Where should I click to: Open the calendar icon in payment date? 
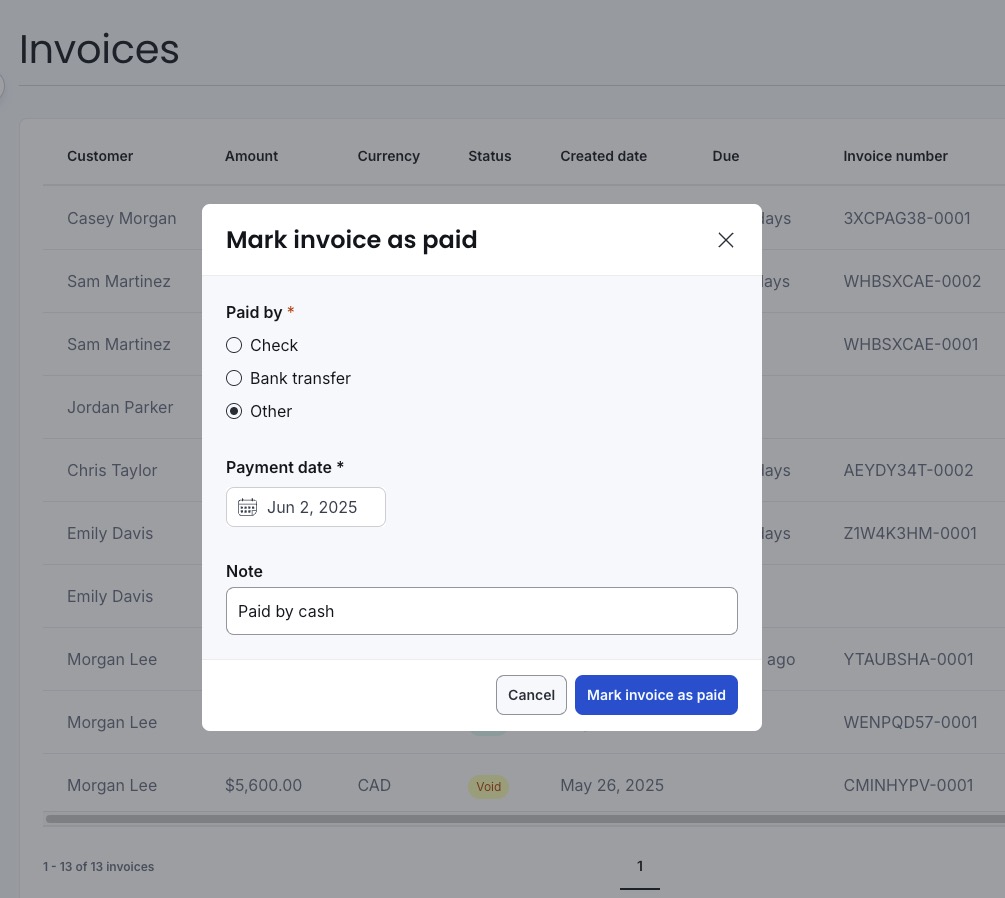[247, 507]
